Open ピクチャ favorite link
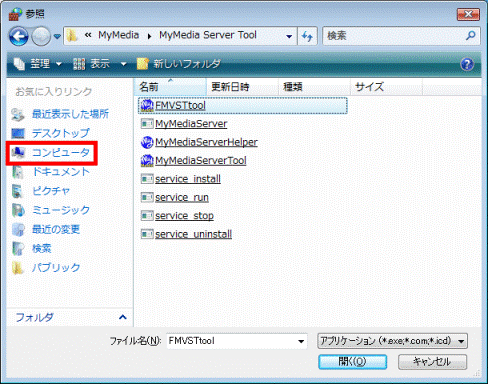 [51, 191]
